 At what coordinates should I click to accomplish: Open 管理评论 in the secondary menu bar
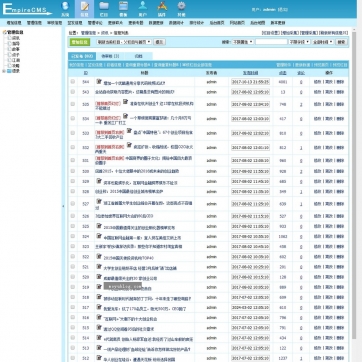point(95,23)
